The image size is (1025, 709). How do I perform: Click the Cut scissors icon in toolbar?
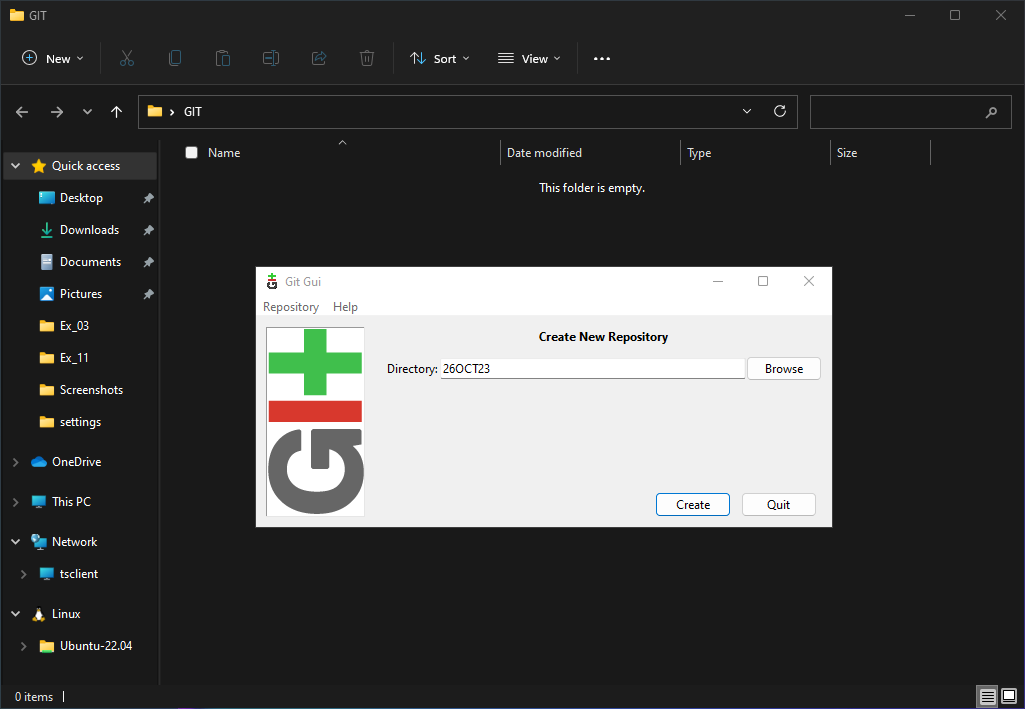pyautogui.click(x=127, y=59)
